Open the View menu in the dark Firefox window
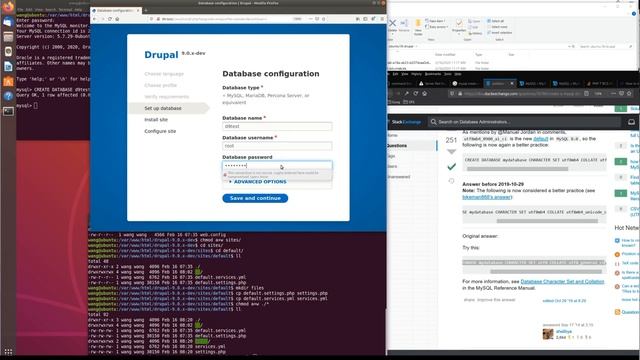The image size is (640, 360). [x=404, y=74]
